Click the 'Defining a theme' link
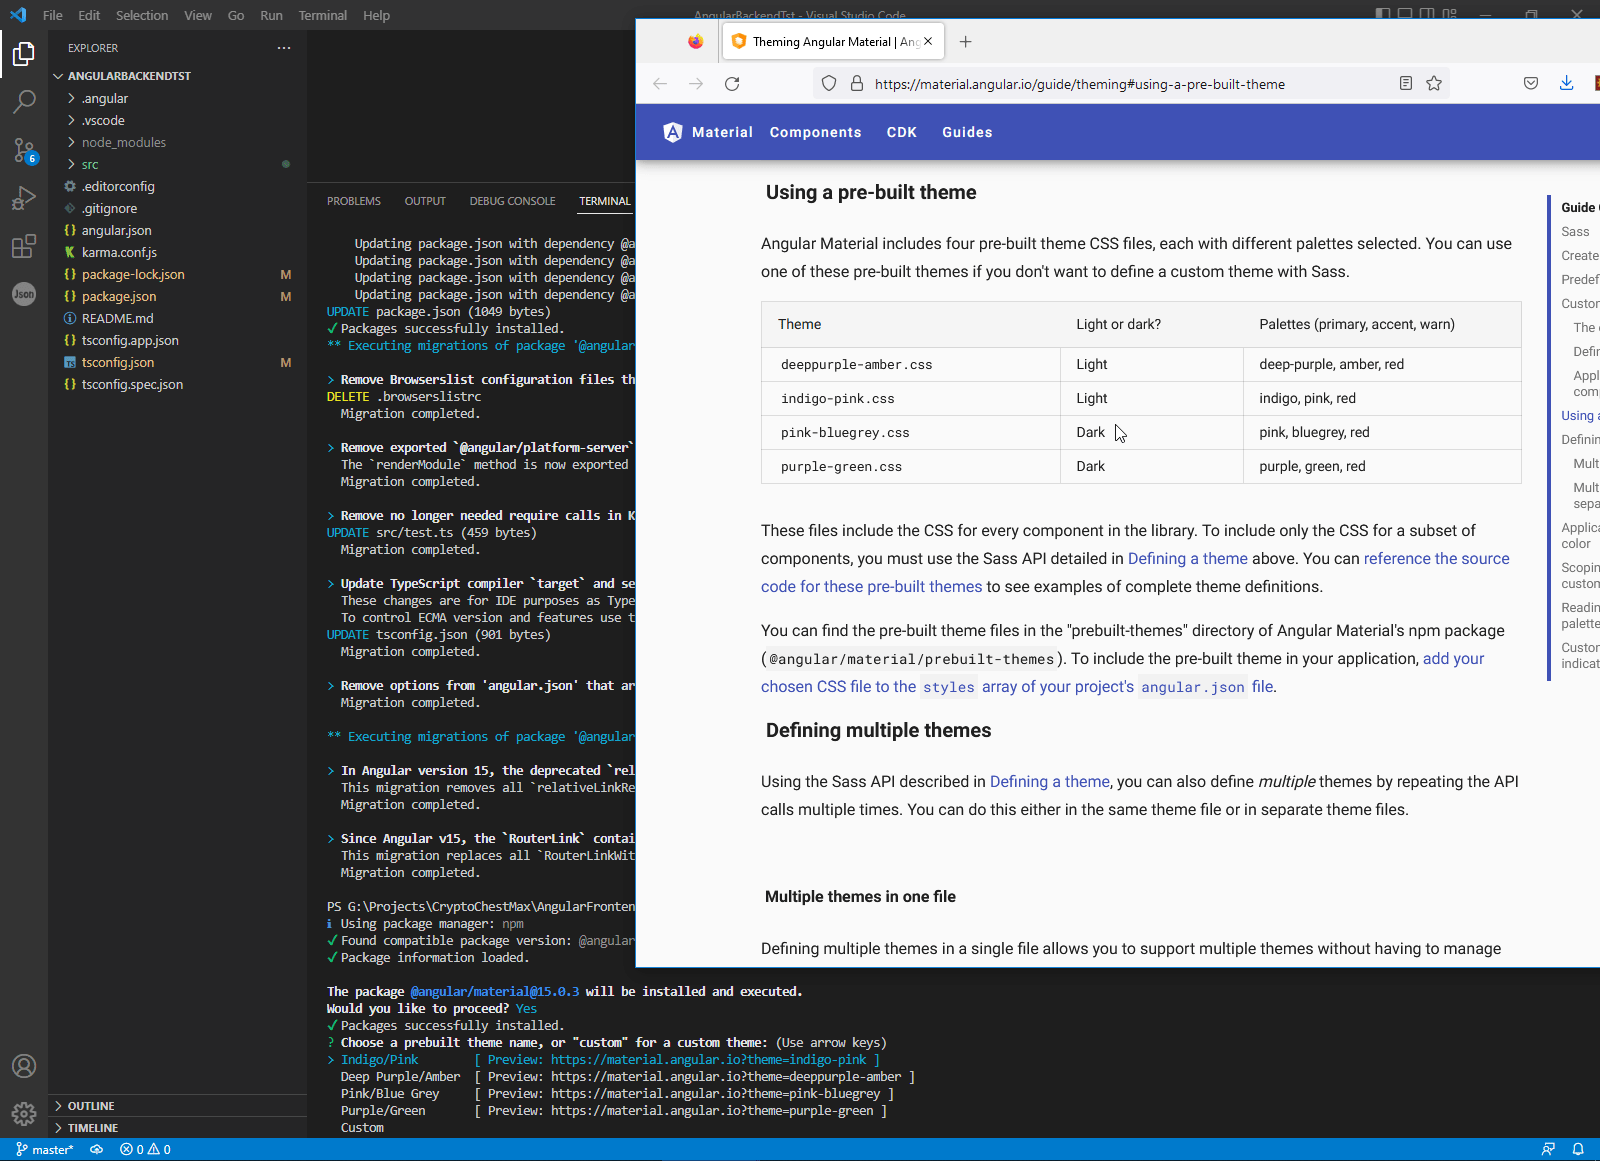Image resolution: width=1600 pixels, height=1161 pixels. click(x=1186, y=558)
